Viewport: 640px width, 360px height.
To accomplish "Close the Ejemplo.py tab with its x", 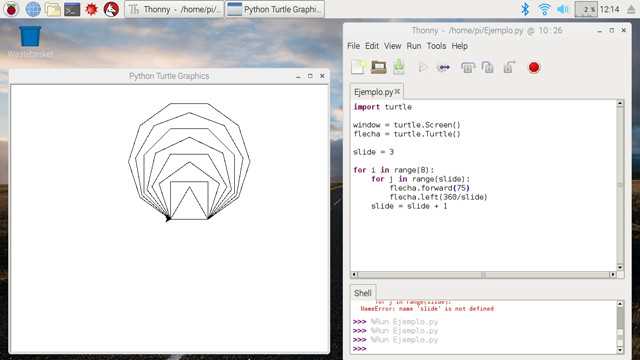I will pos(397,91).
